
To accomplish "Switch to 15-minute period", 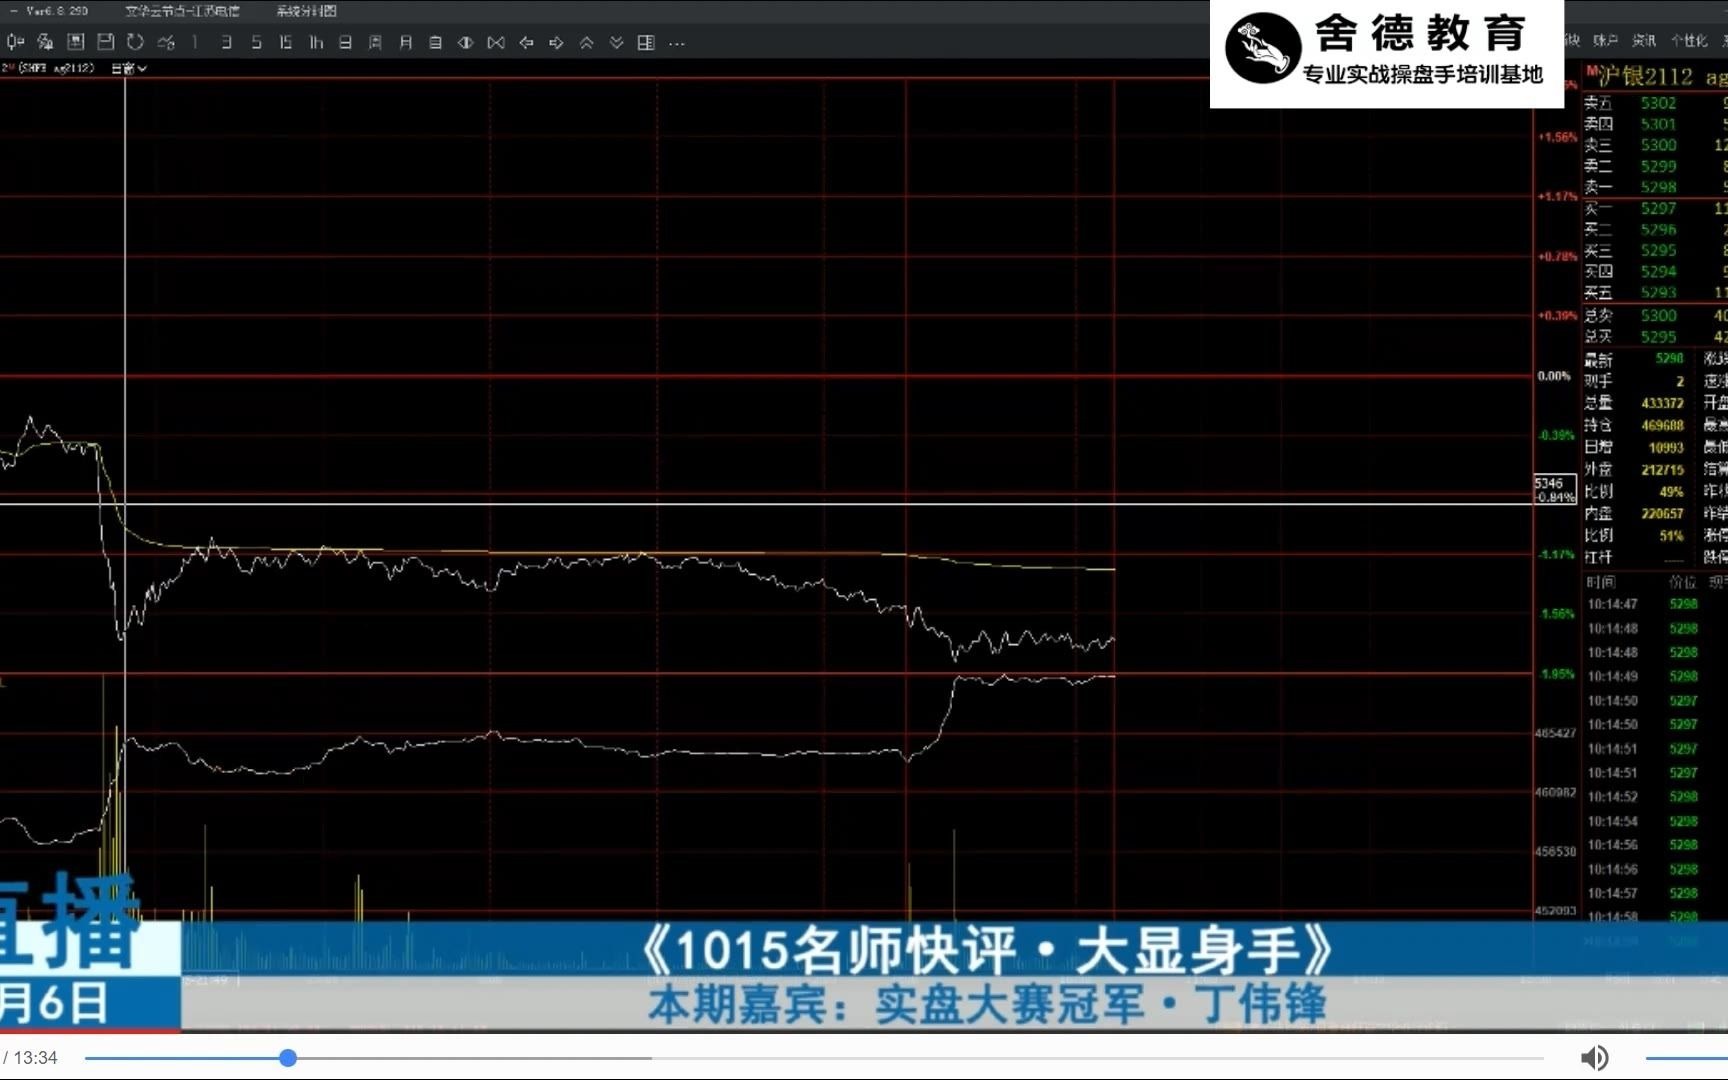I will pyautogui.click(x=286, y=42).
